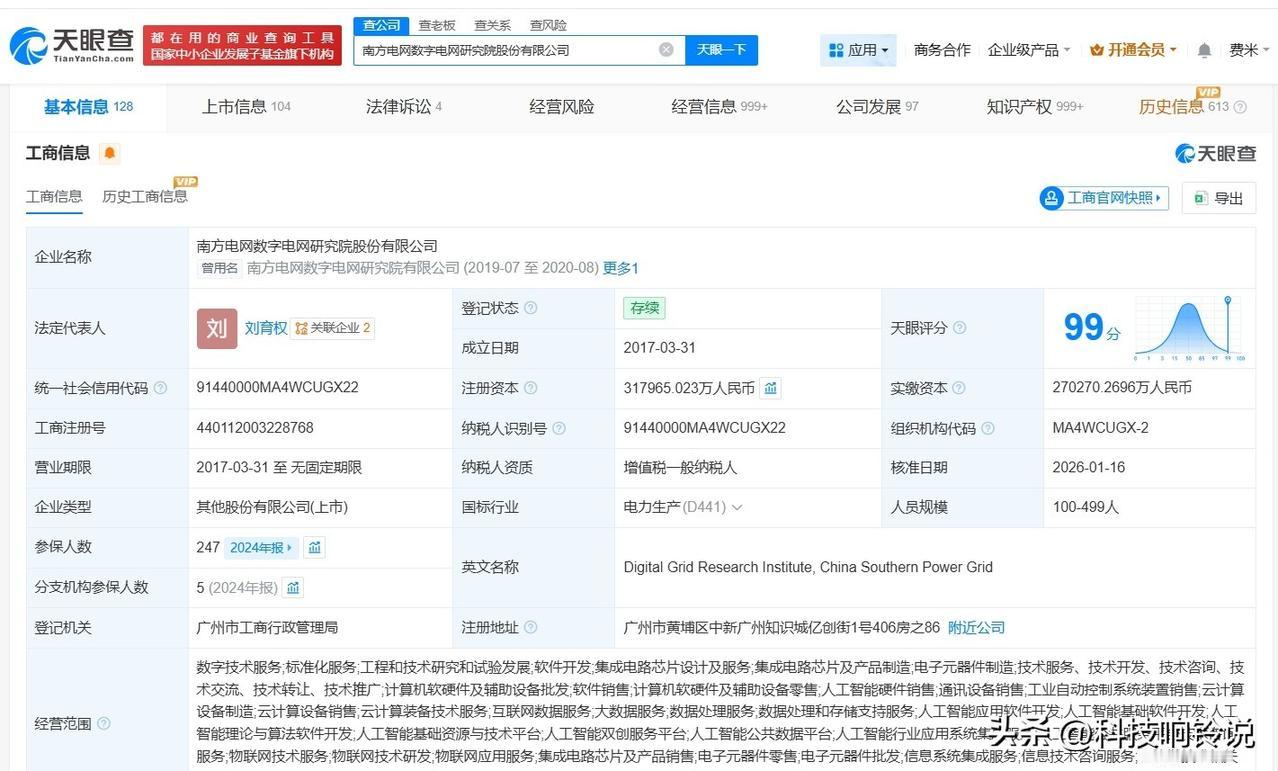The height and width of the screenshot is (771, 1278).
Task: Click the 刘 avatar of the legal representative
Action: click(217, 328)
